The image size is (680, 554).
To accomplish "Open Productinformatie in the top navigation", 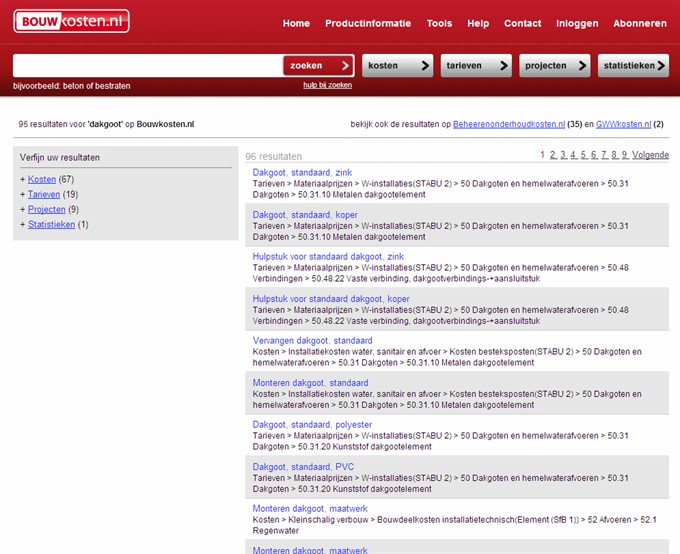I will pos(368,23).
